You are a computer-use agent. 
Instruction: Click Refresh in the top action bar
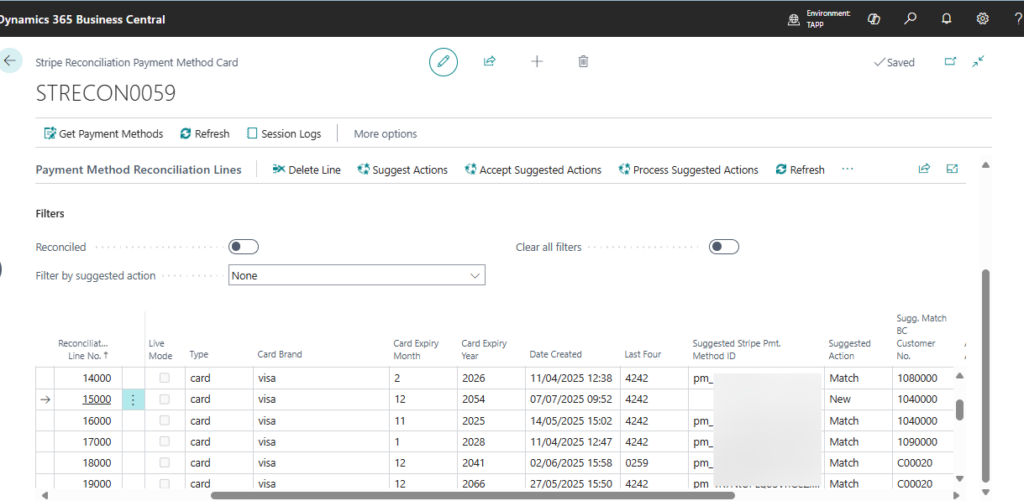pos(205,134)
